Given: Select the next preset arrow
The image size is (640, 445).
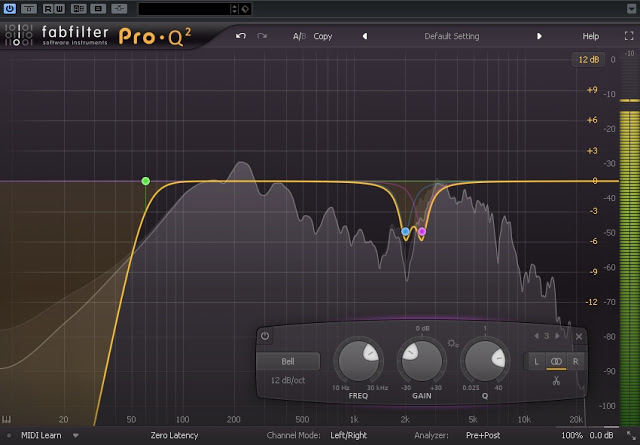Looking at the screenshot, I should 539,36.
